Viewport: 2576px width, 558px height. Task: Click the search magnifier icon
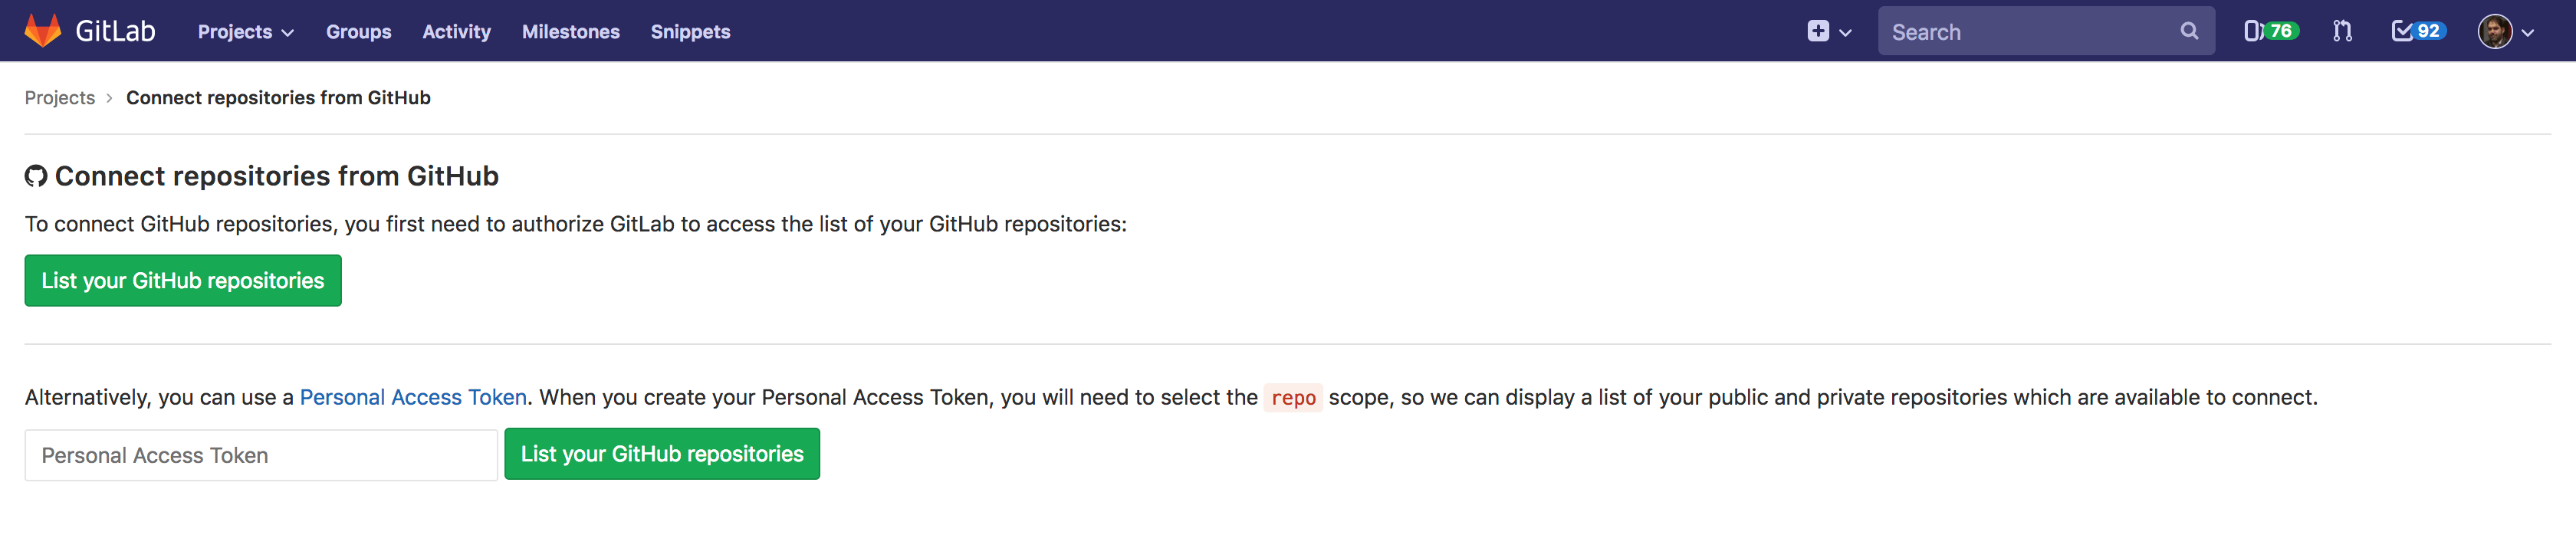pos(2189,31)
